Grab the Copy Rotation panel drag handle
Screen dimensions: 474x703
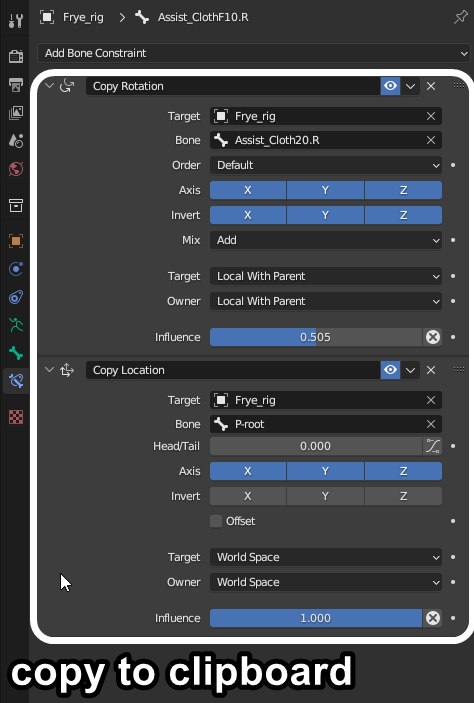point(459,85)
